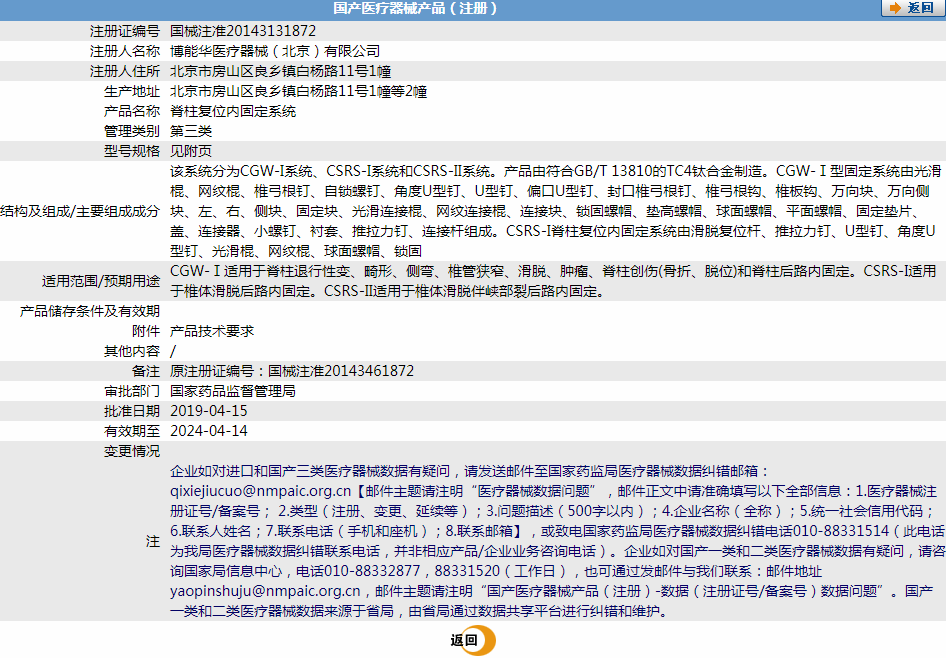Click label 审批部门
Screen dimensions: 946x658
click(x=132, y=391)
